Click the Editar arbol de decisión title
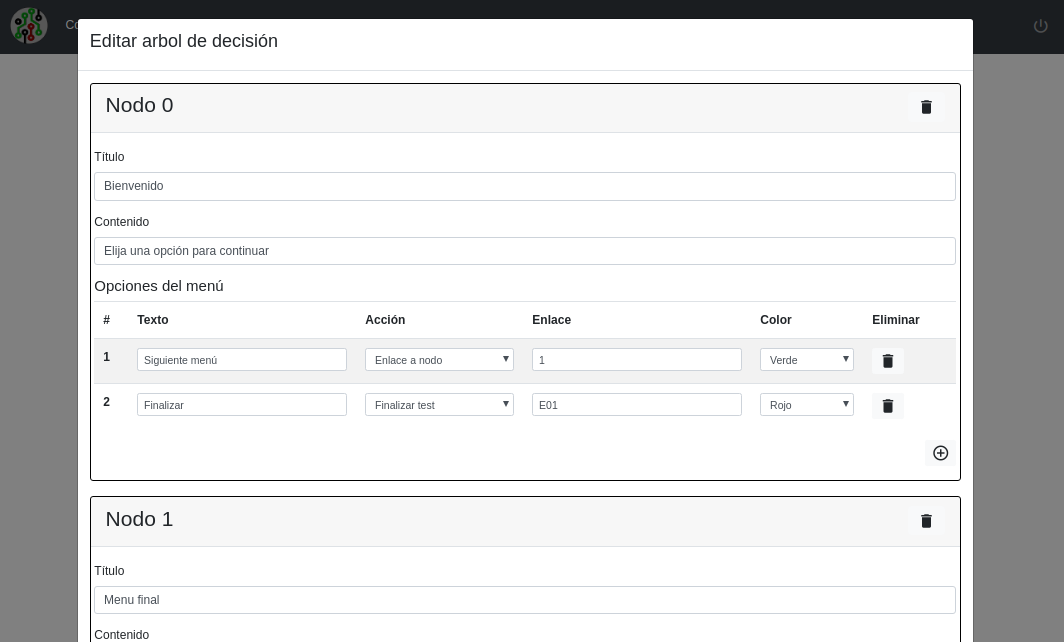Viewport: 1064px width, 642px height. click(184, 41)
